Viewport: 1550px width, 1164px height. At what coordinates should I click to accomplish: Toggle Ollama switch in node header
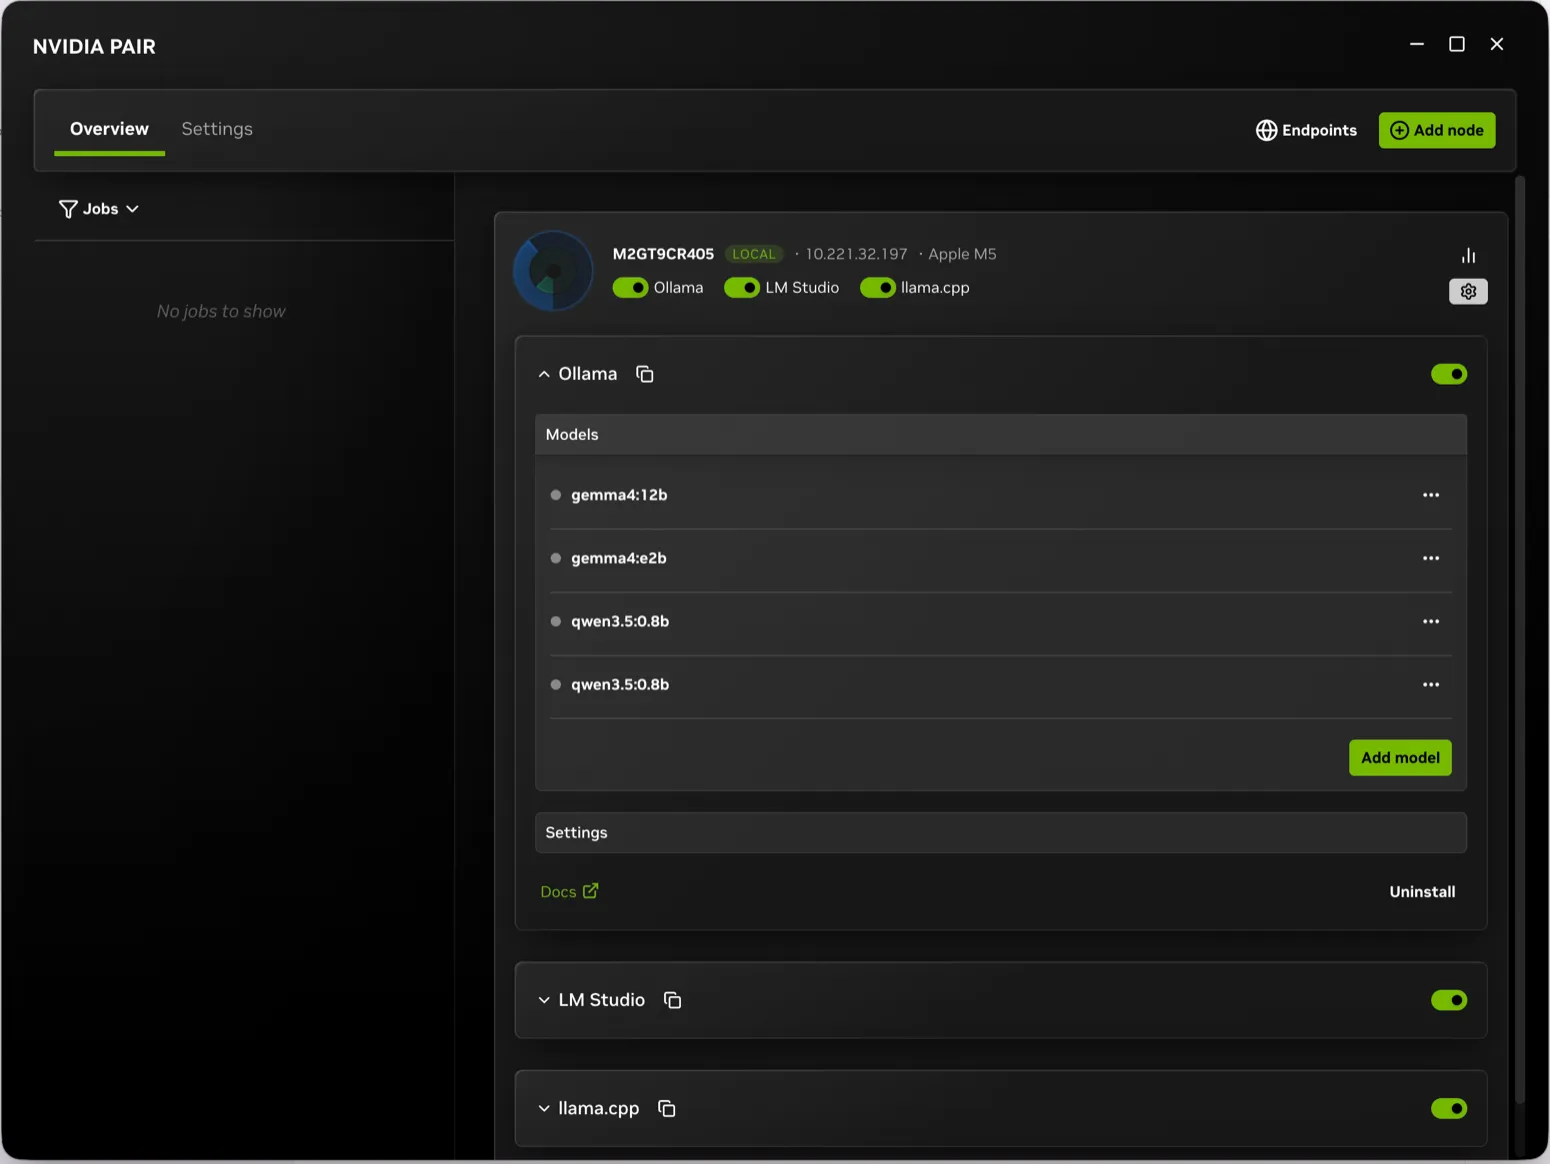pos(631,288)
